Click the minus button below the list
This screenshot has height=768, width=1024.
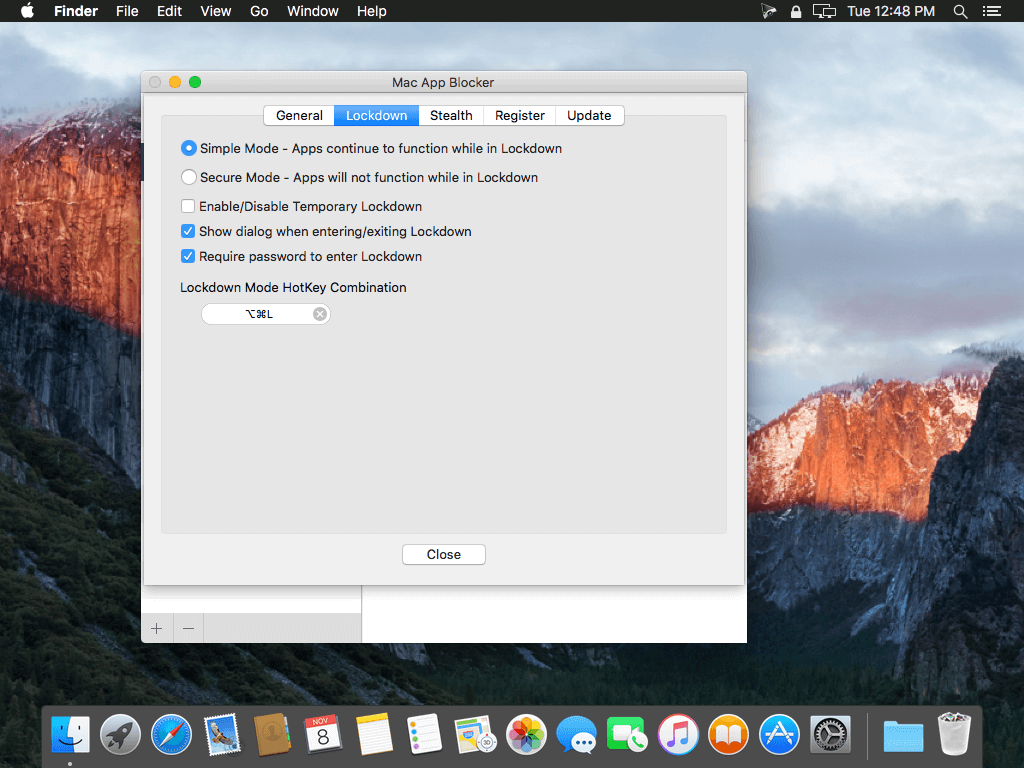[x=189, y=628]
